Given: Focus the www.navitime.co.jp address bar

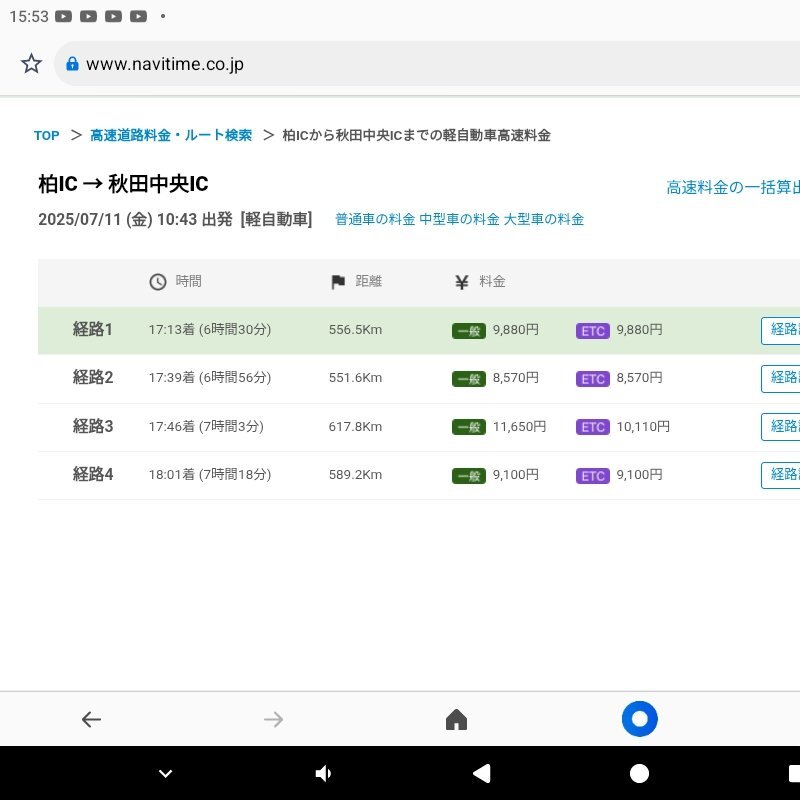Looking at the screenshot, I should (427, 64).
